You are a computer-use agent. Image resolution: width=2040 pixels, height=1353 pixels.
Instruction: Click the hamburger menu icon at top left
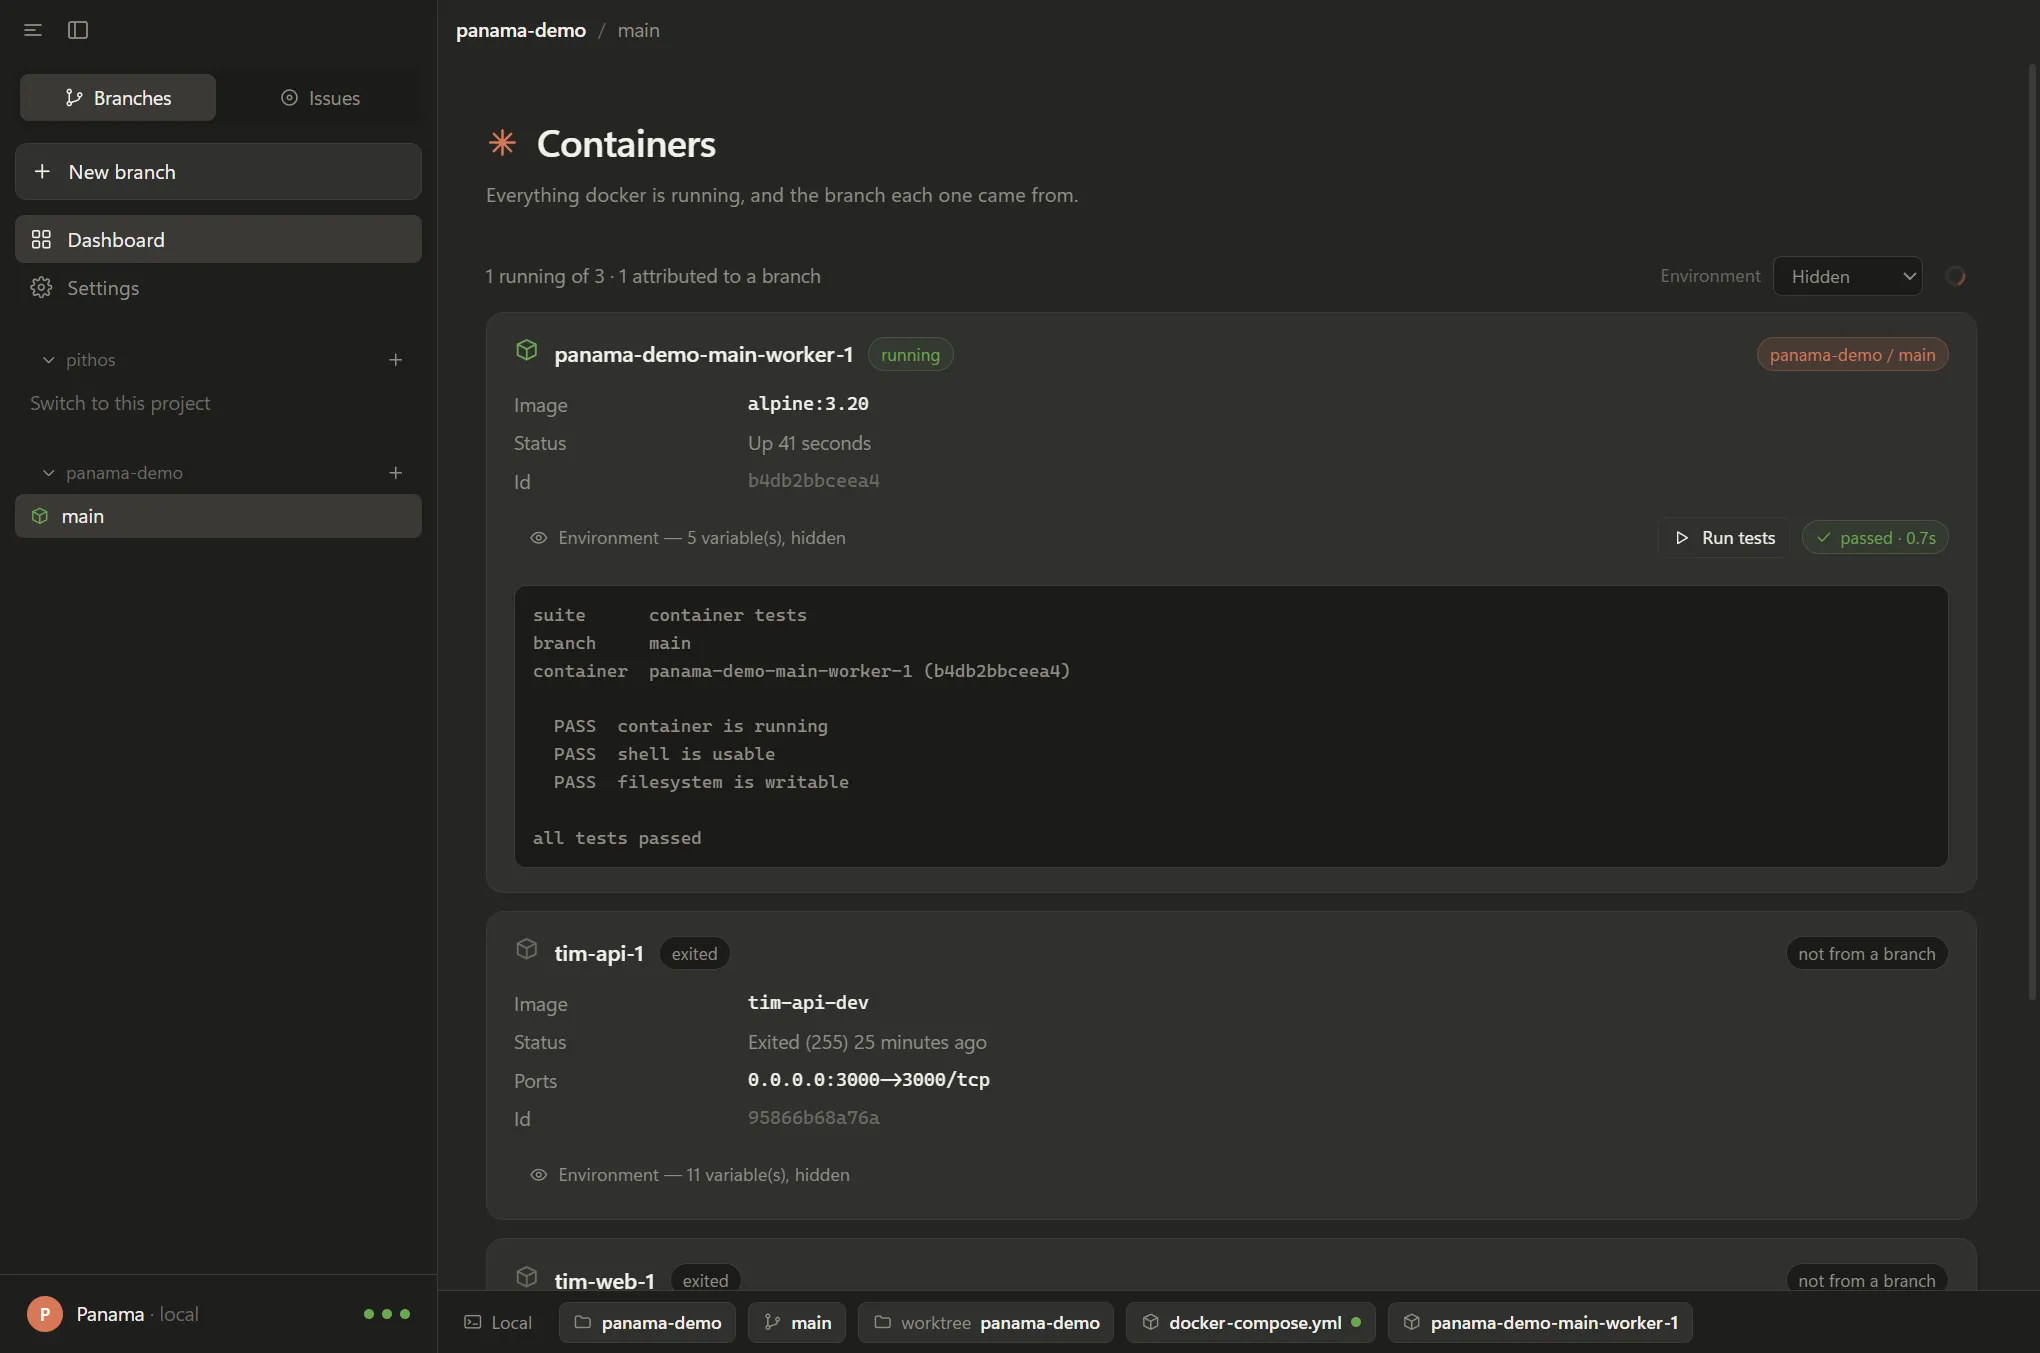33,30
